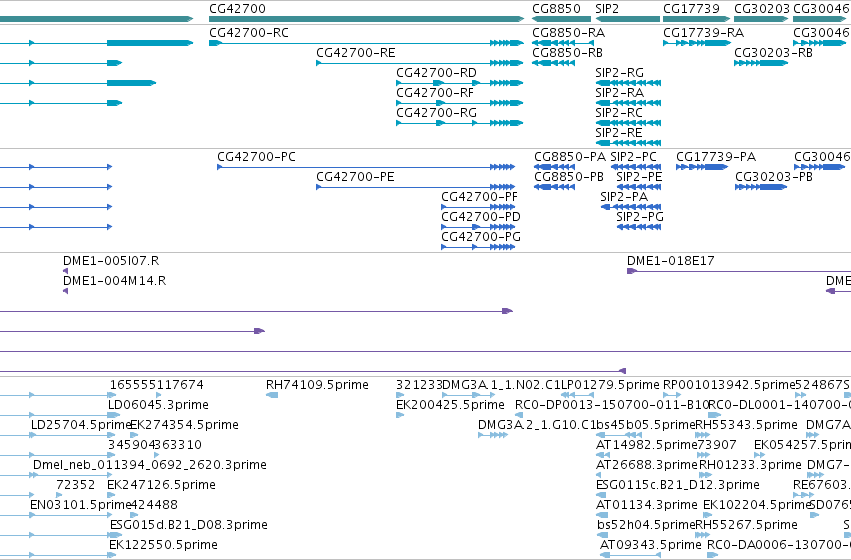Choose transcript CG42700-RG
The height and width of the screenshot is (560, 851).
pos(460,123)
